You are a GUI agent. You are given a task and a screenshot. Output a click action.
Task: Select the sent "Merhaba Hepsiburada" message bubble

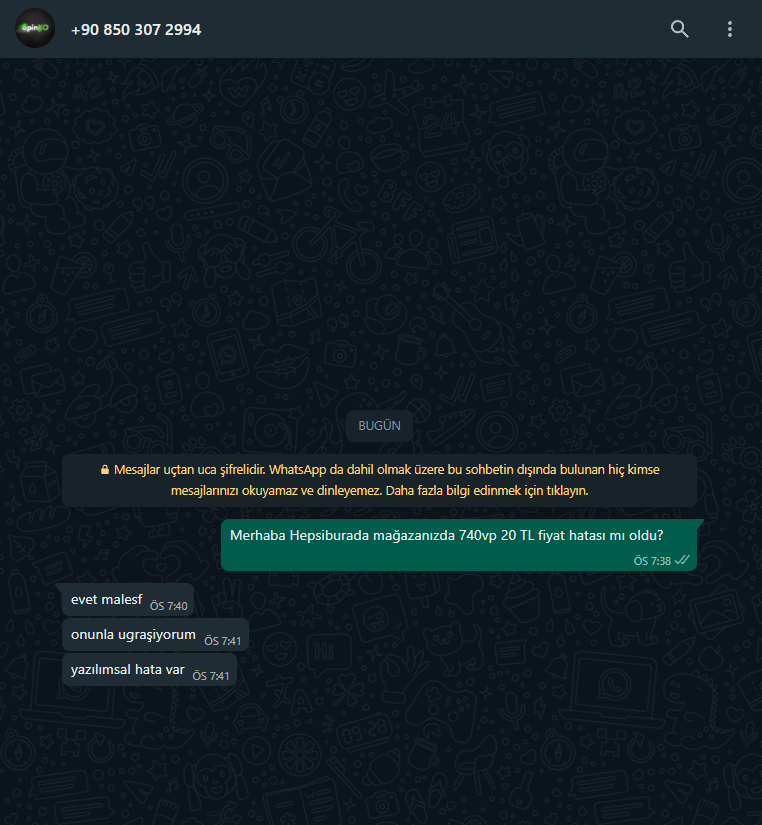459,545
